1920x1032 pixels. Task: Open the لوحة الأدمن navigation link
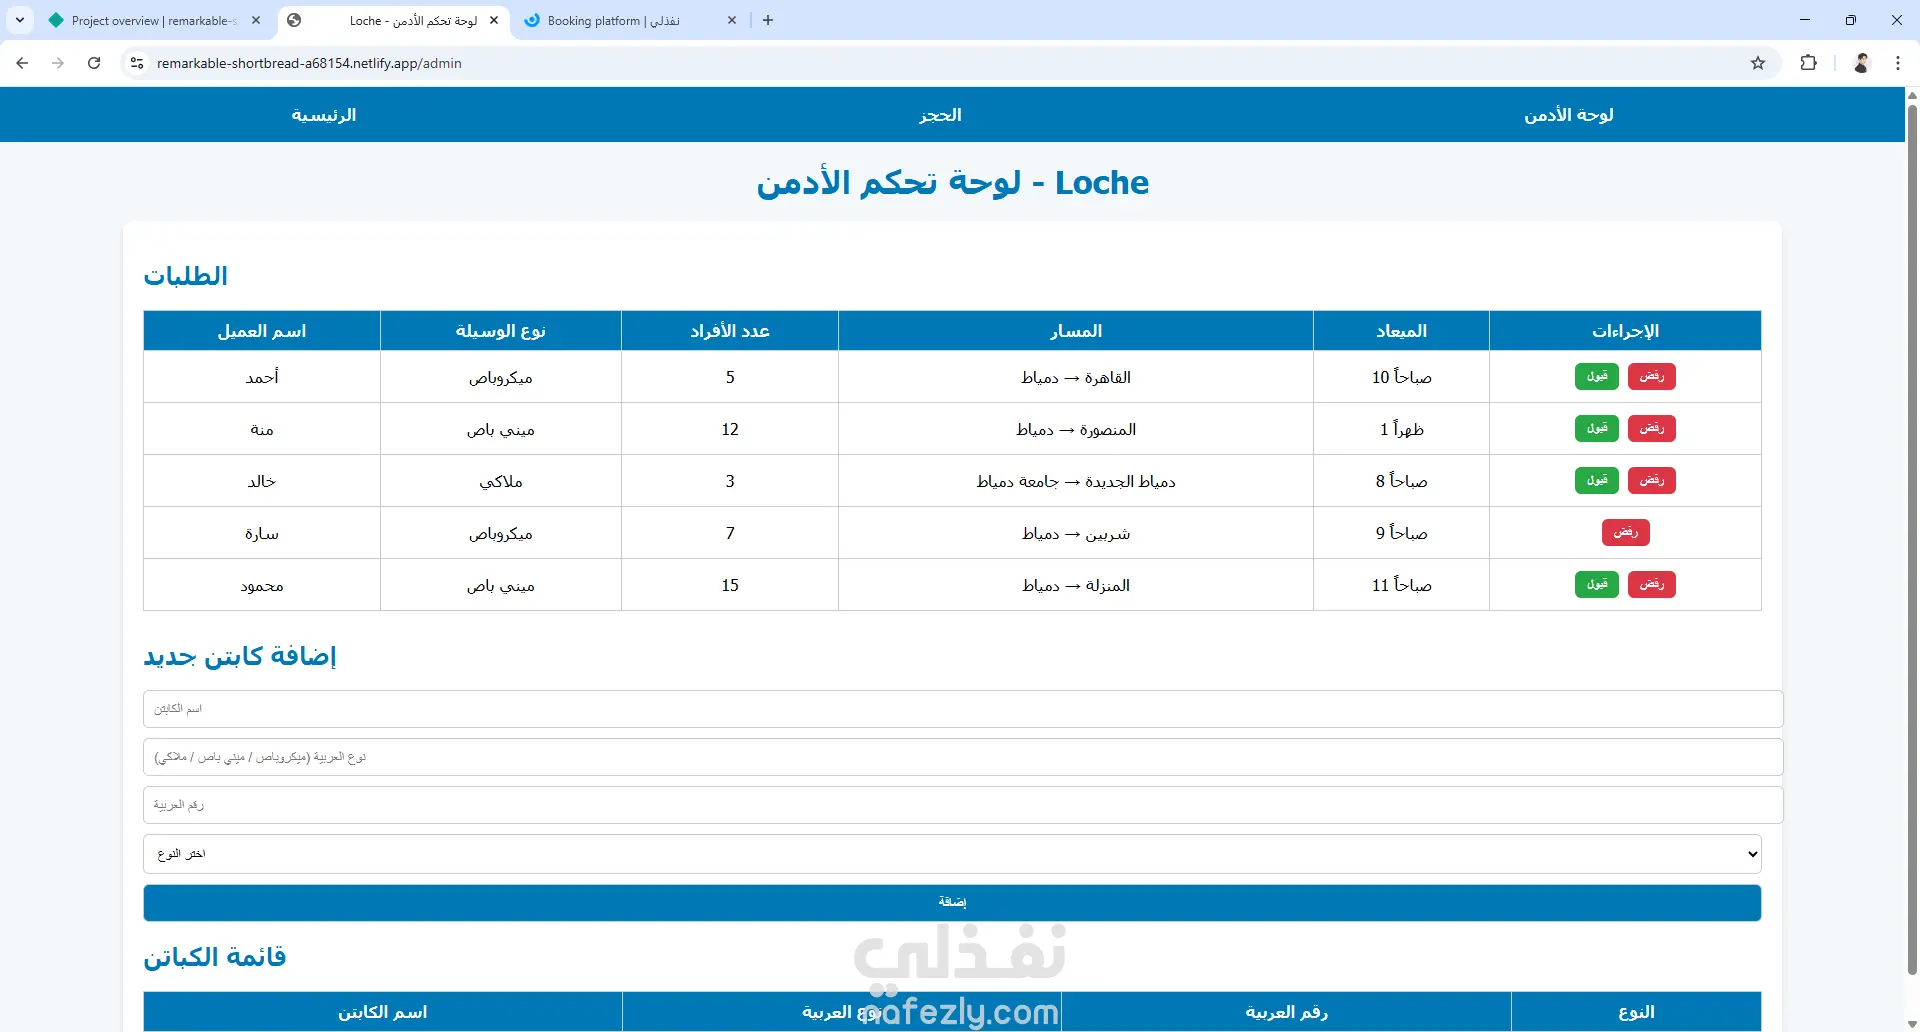pos(1569,115)
